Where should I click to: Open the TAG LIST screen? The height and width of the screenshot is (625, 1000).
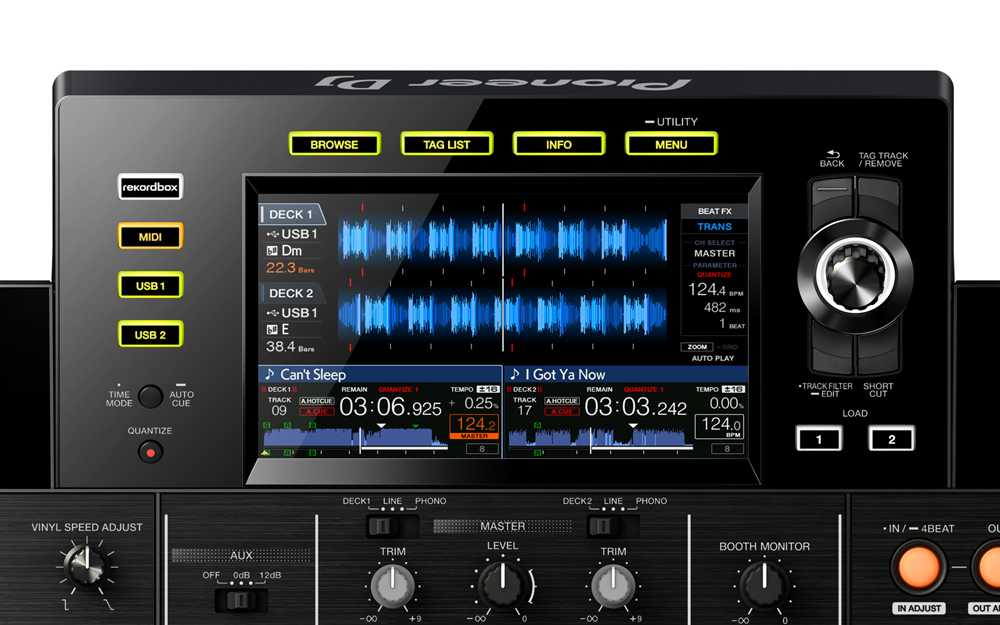pos(447,144)
